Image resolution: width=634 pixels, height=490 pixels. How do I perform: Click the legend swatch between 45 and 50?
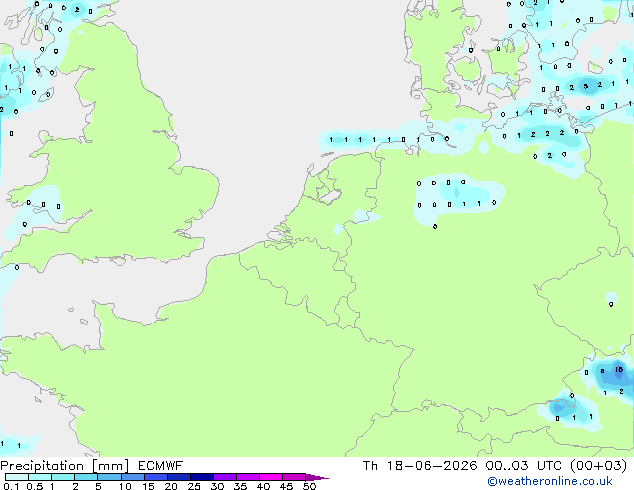click(x=294, y=477)
